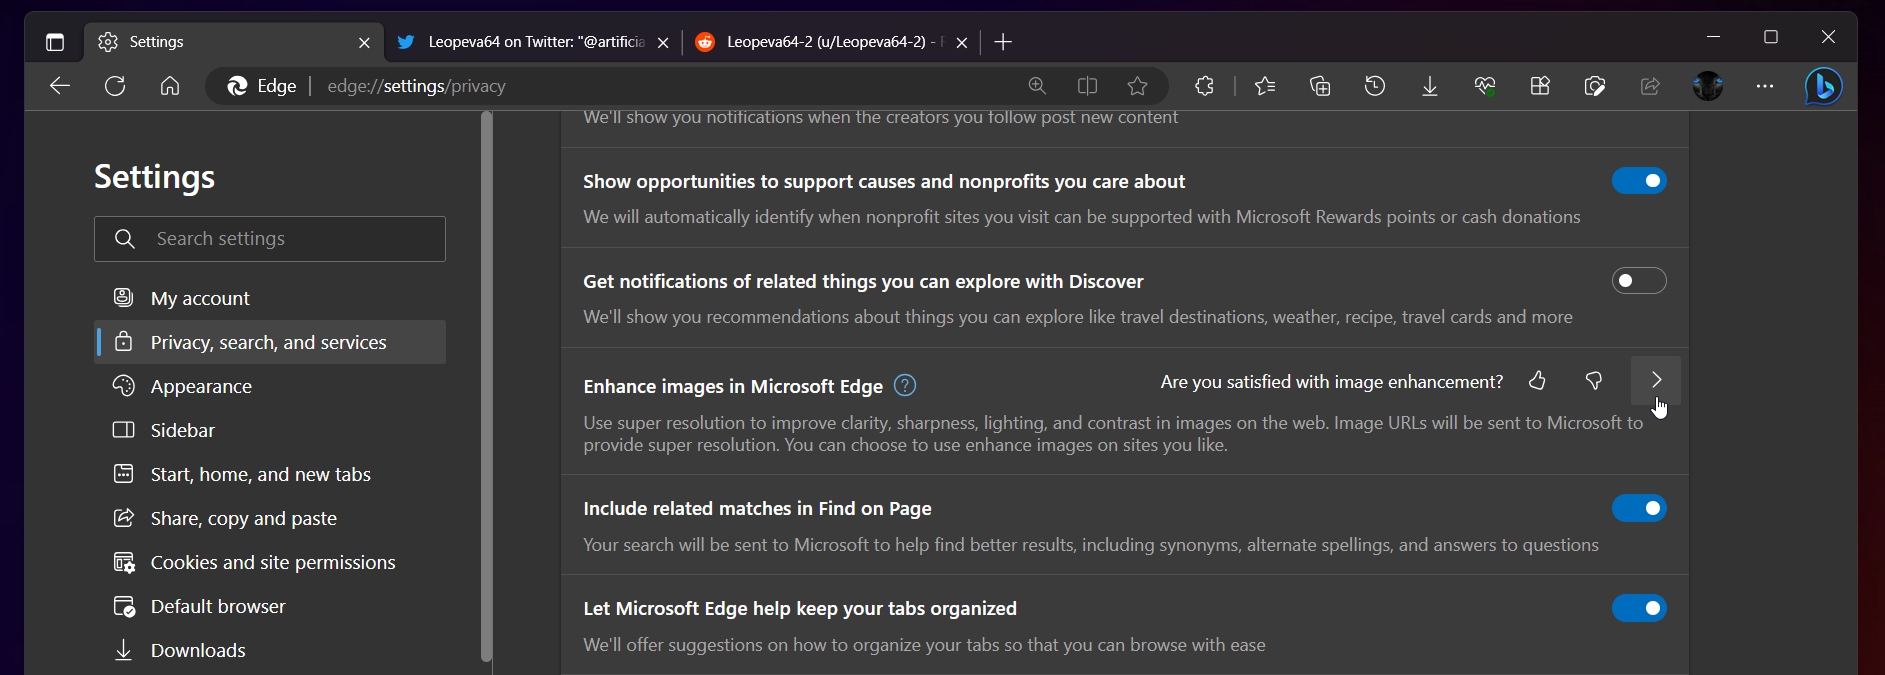Start web capture screenshot tool
This screenshot has height=675, width=1885.
coord(1595,86)
